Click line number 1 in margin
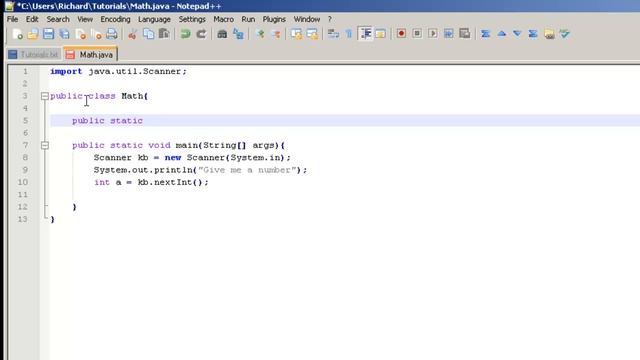The height and width of the screenshot is (360, 640). click(x=25, y=71)
